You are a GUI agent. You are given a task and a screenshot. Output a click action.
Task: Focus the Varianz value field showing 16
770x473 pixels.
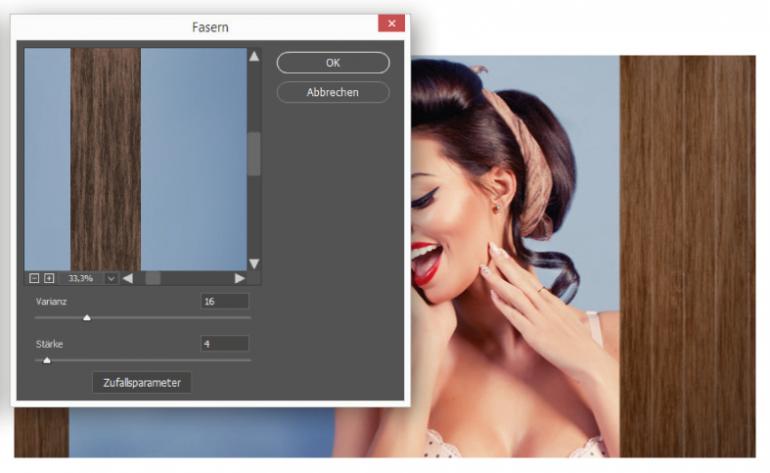pyautogui.click(x=225, y=301)
